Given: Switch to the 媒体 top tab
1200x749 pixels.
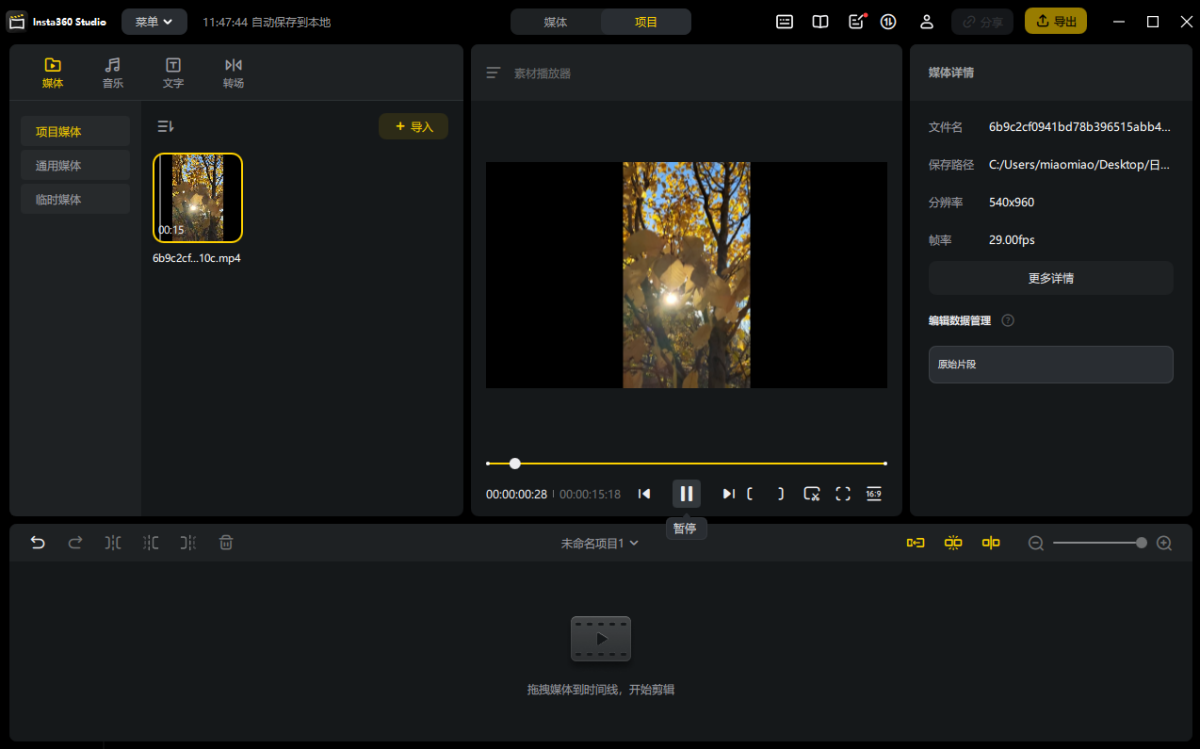Looking at the screenshot, I should pos(555,22).
